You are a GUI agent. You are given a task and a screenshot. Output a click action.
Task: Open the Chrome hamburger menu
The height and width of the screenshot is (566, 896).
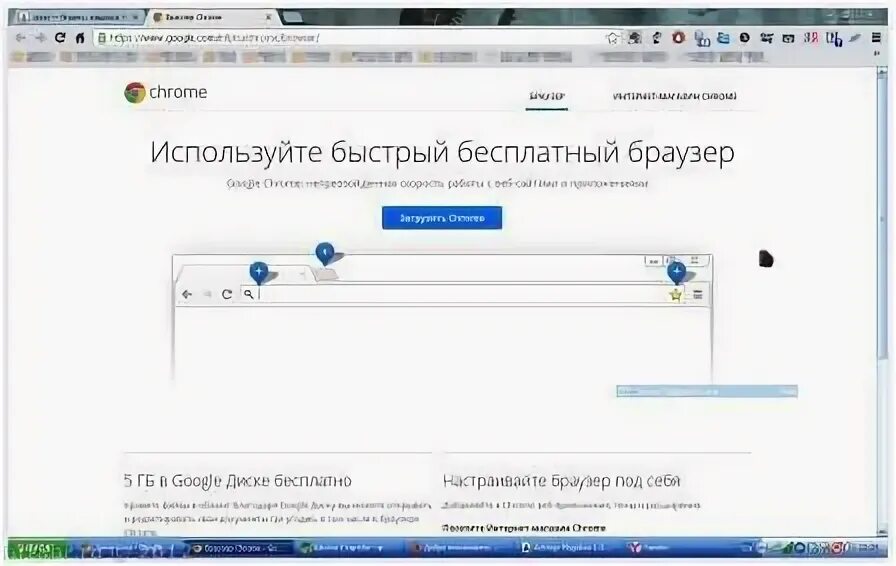coord(876,38)
